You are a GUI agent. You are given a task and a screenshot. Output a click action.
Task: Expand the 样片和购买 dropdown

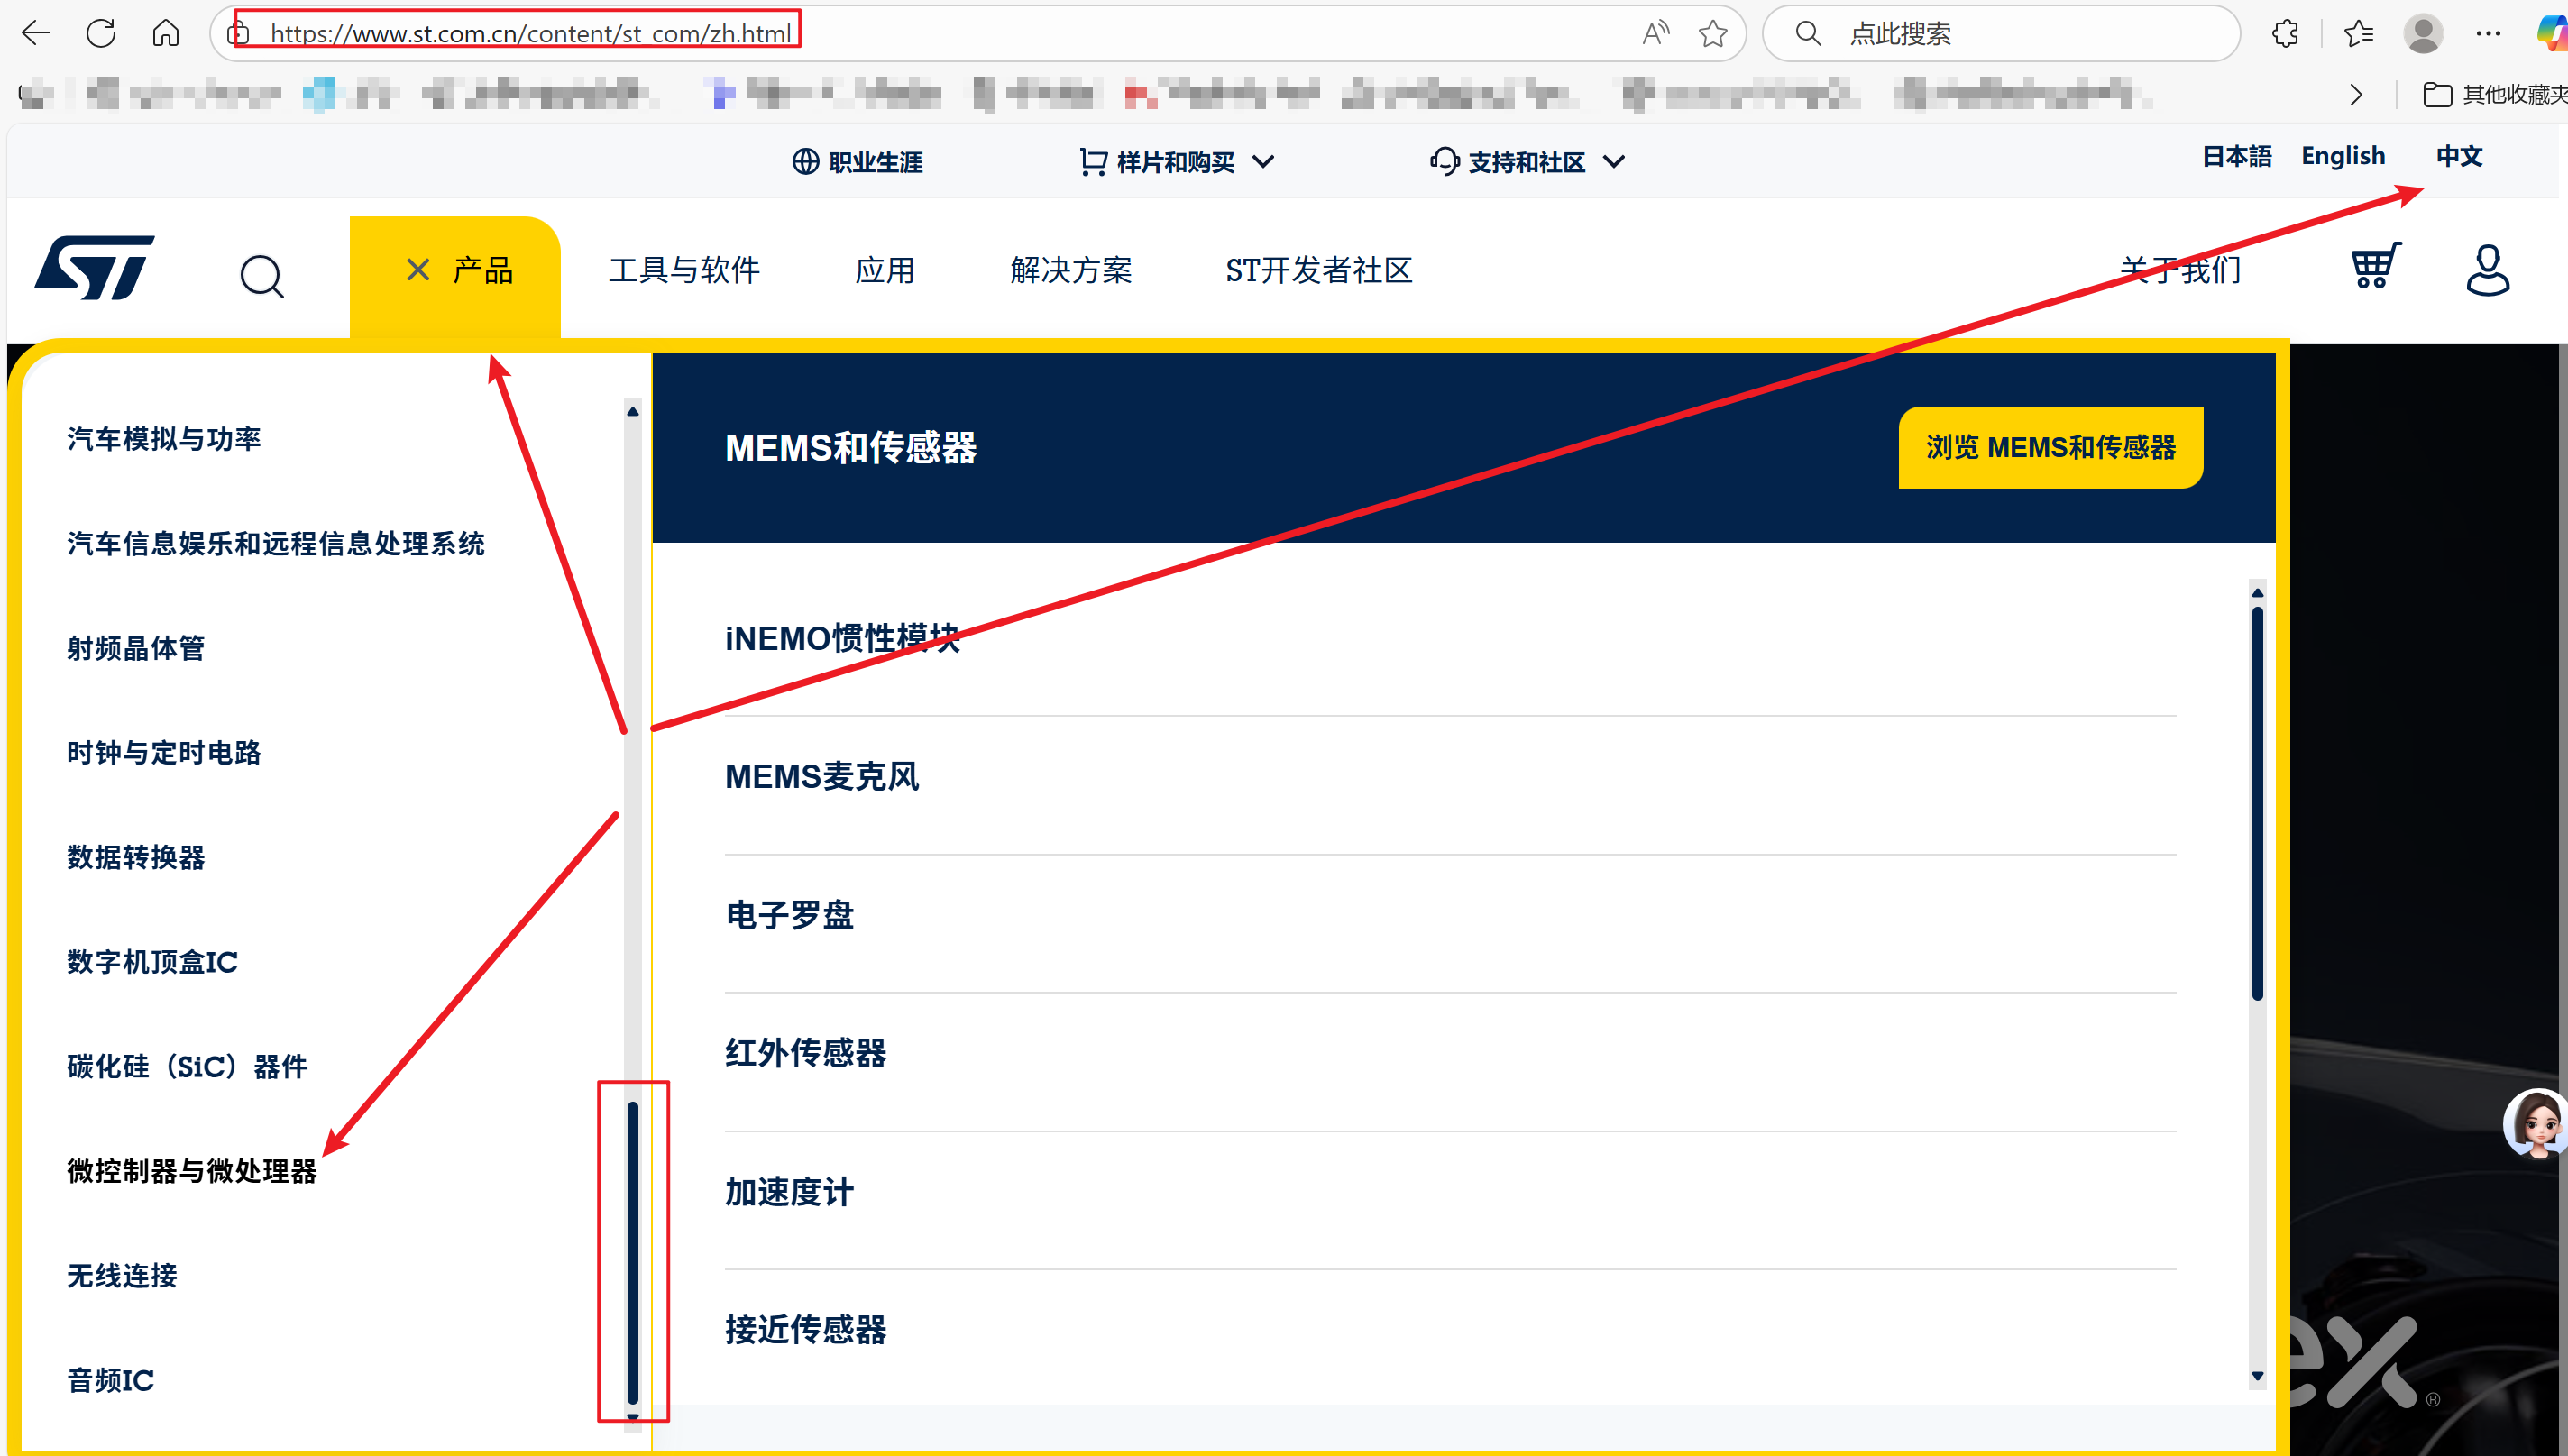1176,161
